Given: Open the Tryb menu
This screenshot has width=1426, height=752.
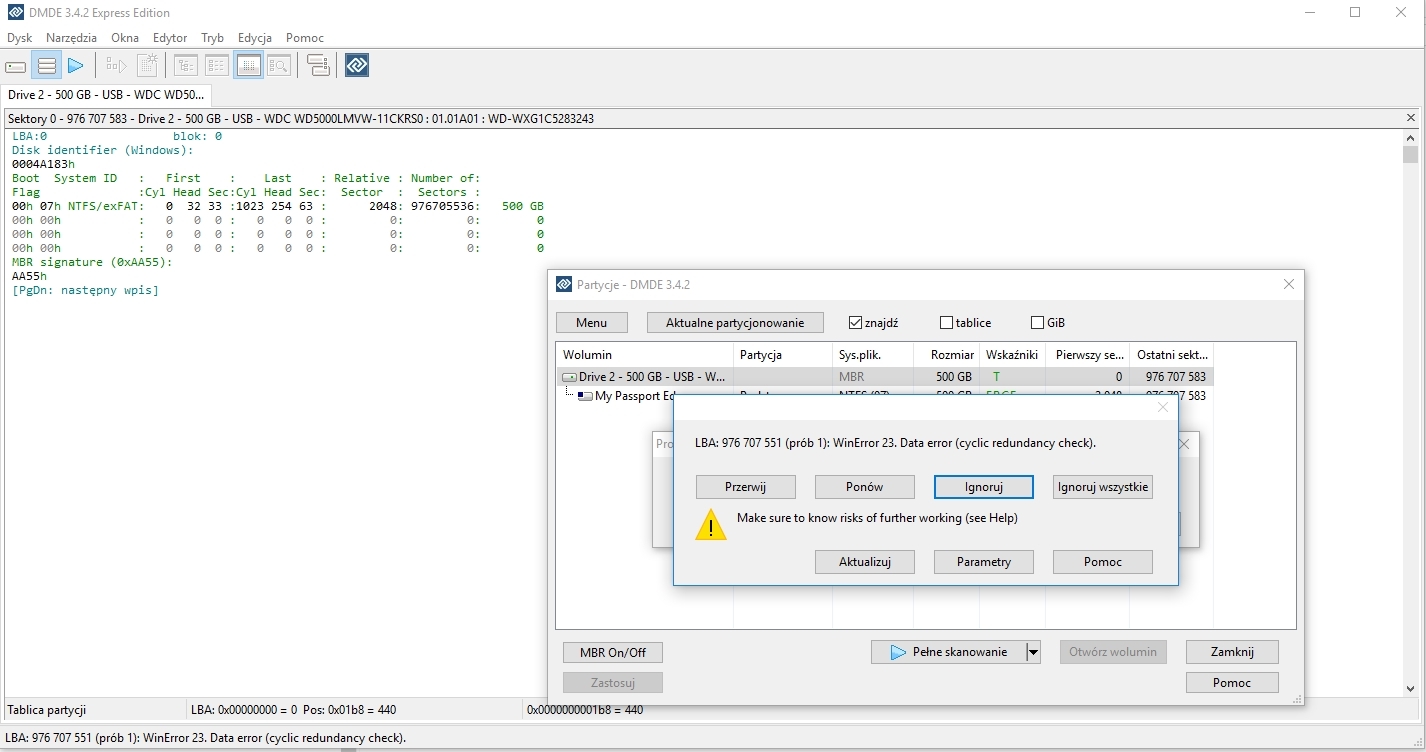Looking at the screenshot, I should pyautogui.click(x=212, y=38).
